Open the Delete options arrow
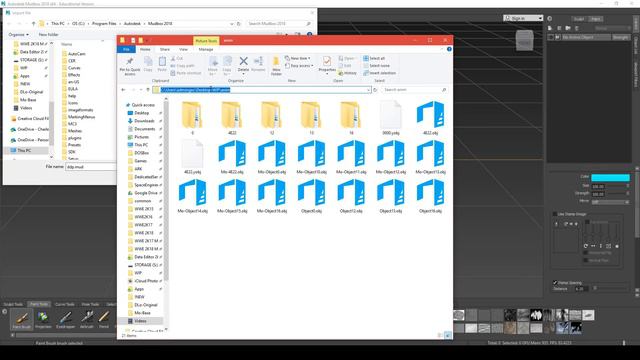 [x=243, y=74]
